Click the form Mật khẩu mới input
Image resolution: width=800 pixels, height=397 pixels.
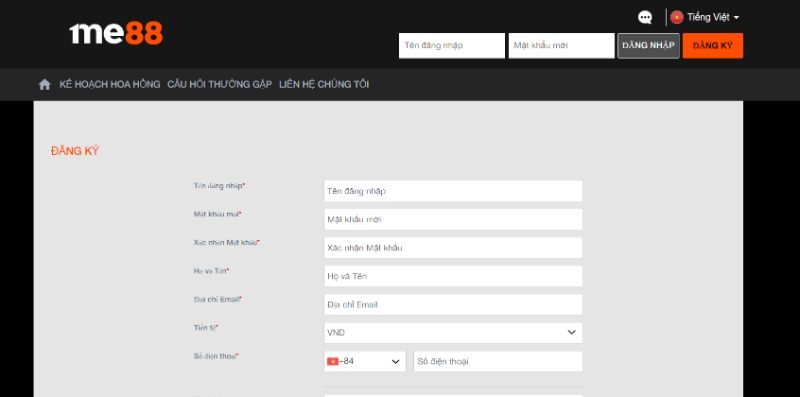tap(453, 219)
